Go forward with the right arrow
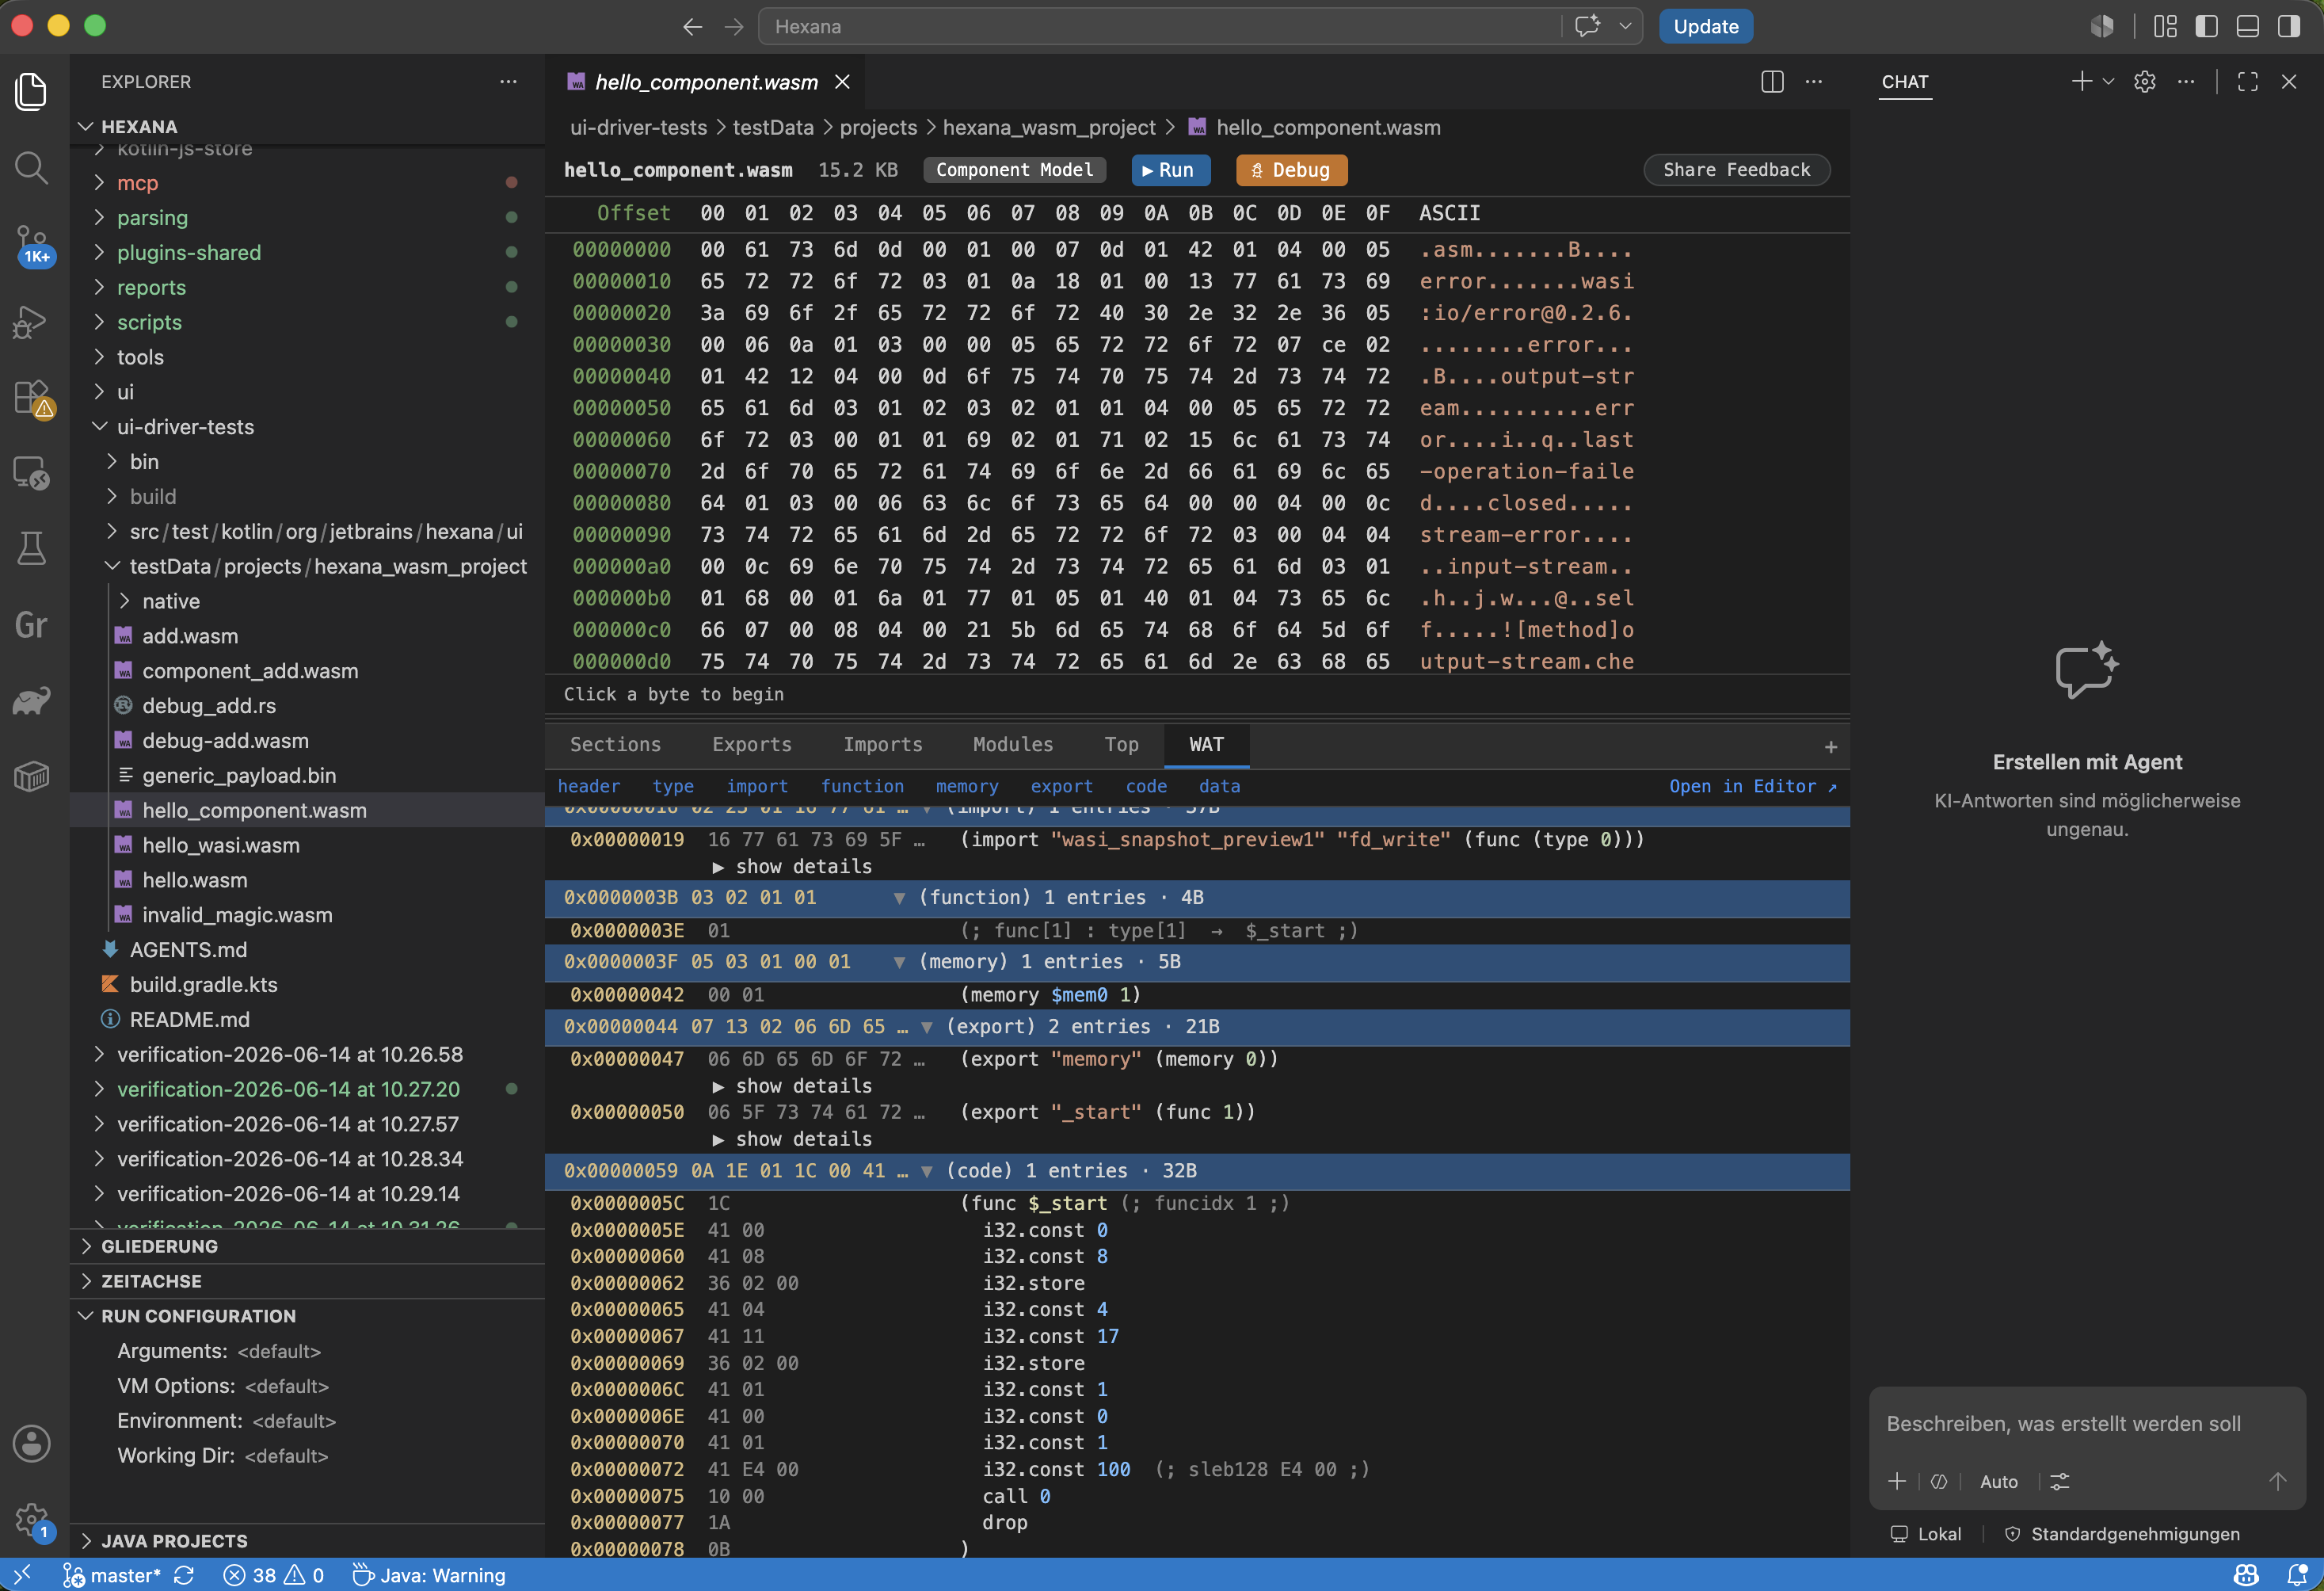The image size is (2324, 1591). [x=734, y=27]
